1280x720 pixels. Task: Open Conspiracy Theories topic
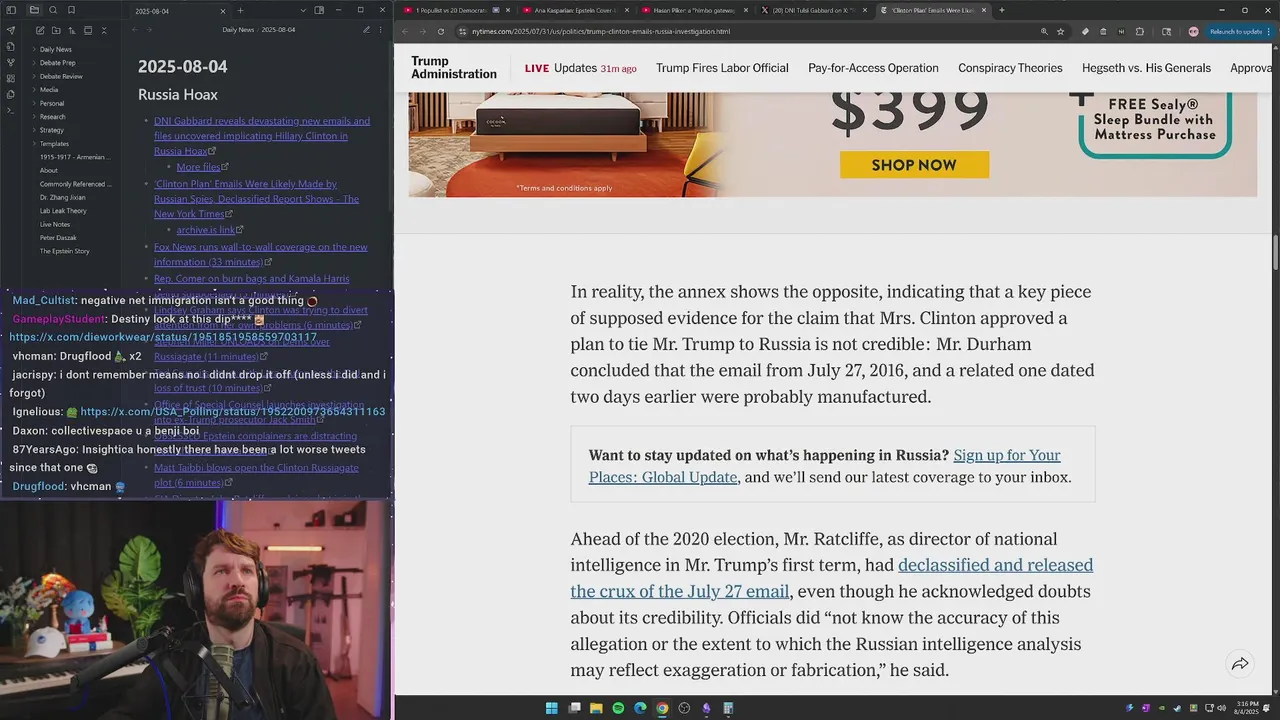[1010, 68]
